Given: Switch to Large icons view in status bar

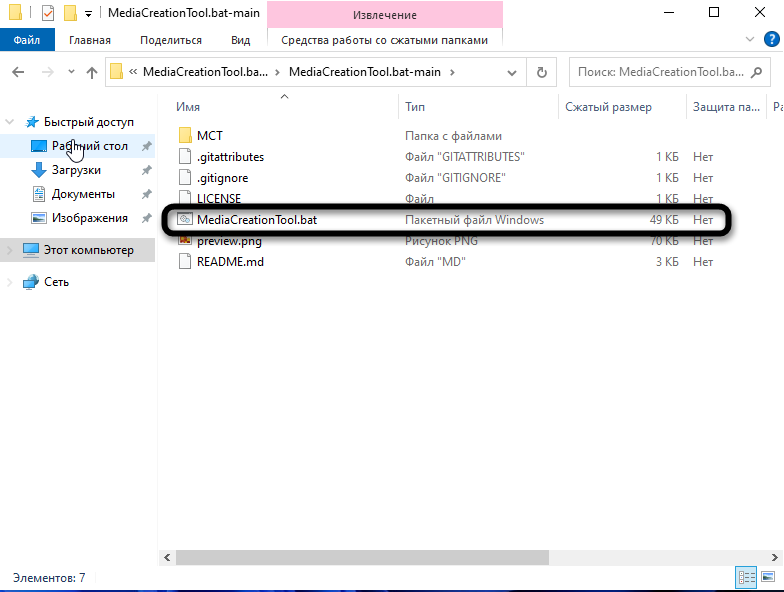Looking at the screenshot, I should (768, 578).
